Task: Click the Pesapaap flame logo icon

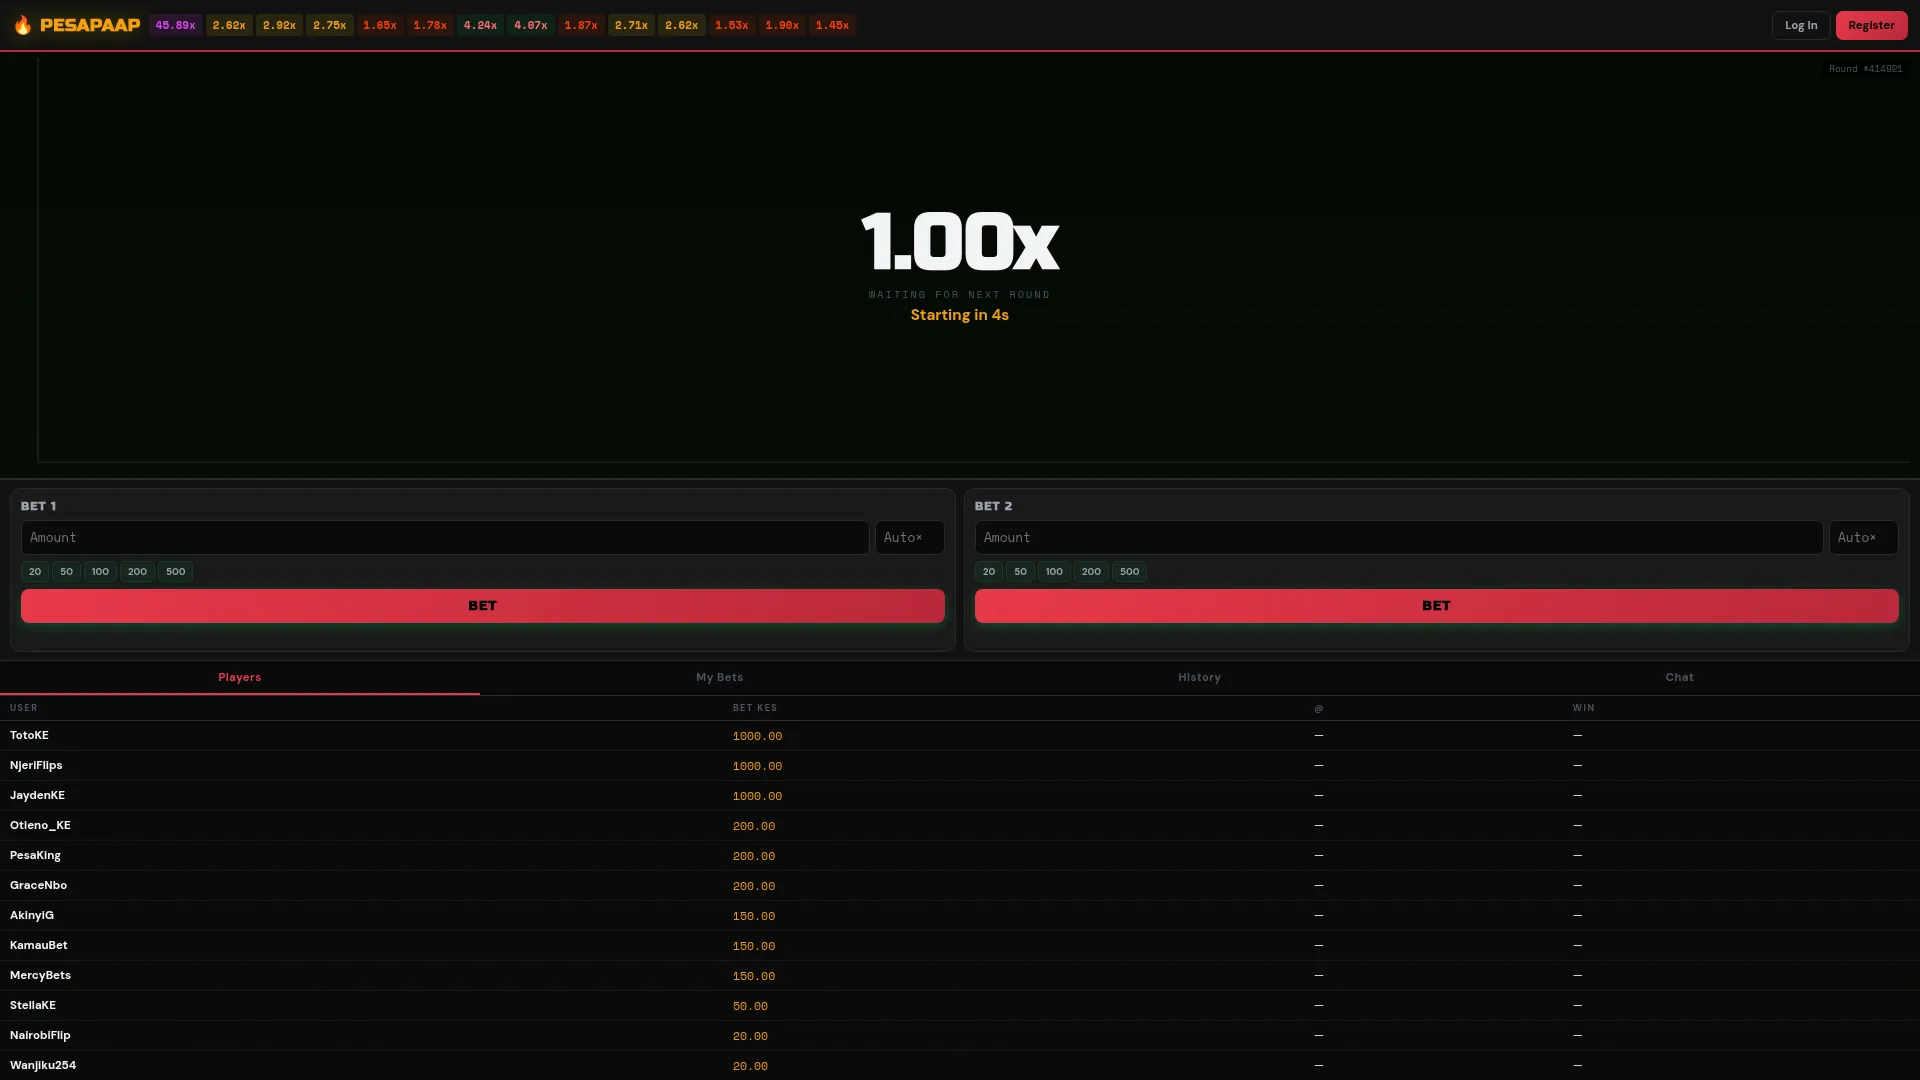Action: [x=22, y=25]
